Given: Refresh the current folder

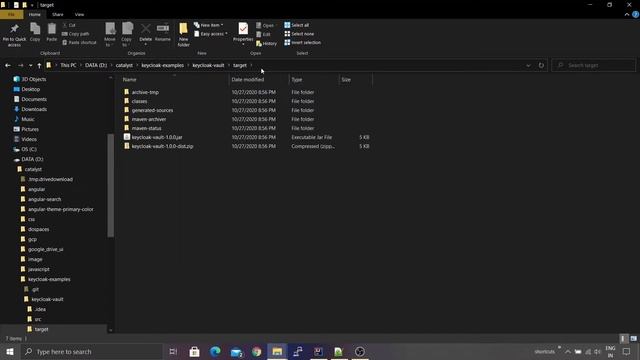Looking at the screenshot, I should pyautogui.click(x=541, y=65).
